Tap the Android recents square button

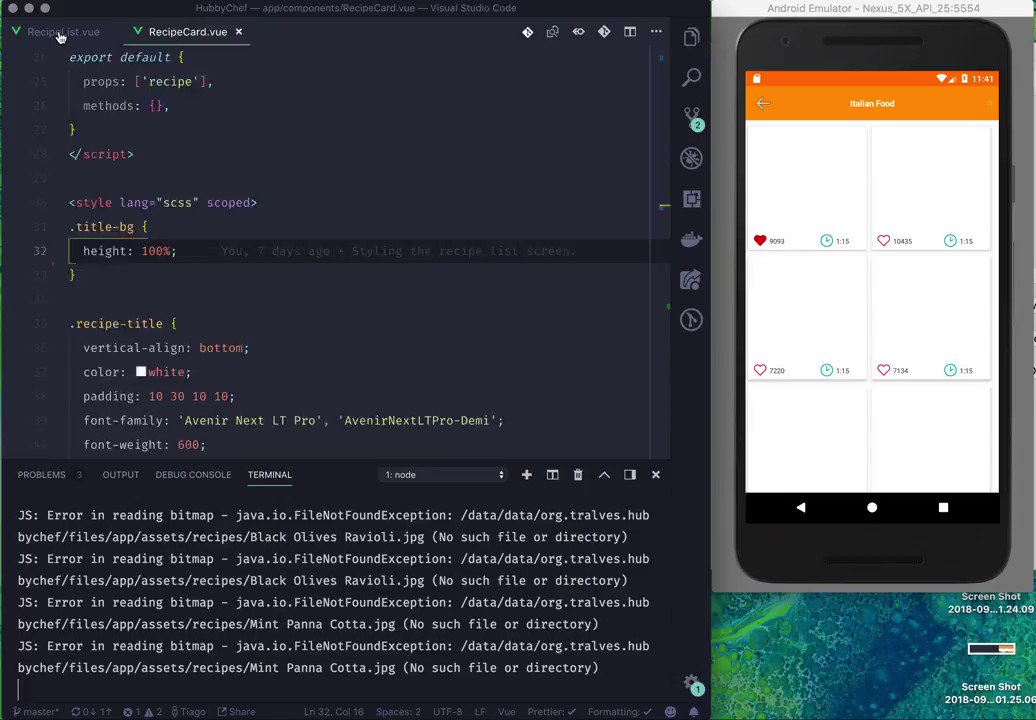click(x=944, y=507)
